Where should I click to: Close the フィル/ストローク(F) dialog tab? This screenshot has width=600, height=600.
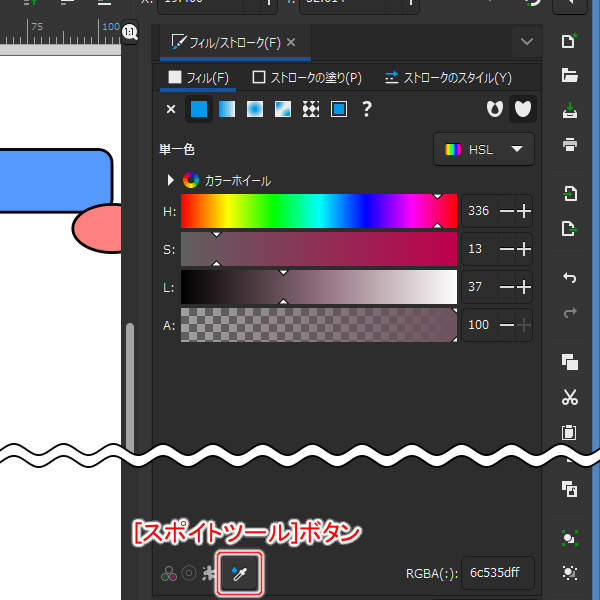point(291,42)
